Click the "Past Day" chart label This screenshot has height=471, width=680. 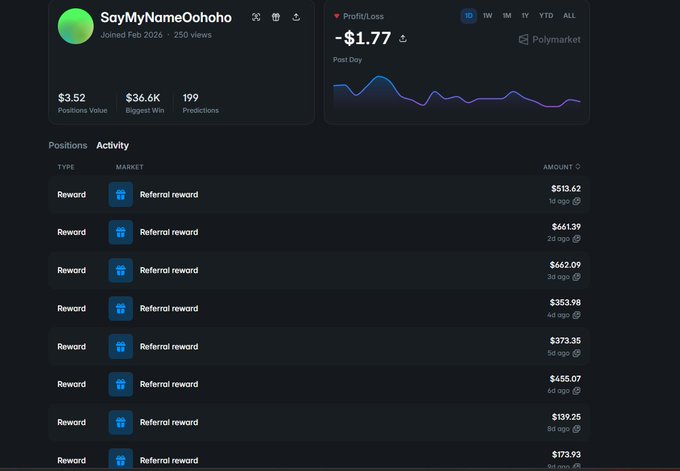tap(347, 60)
